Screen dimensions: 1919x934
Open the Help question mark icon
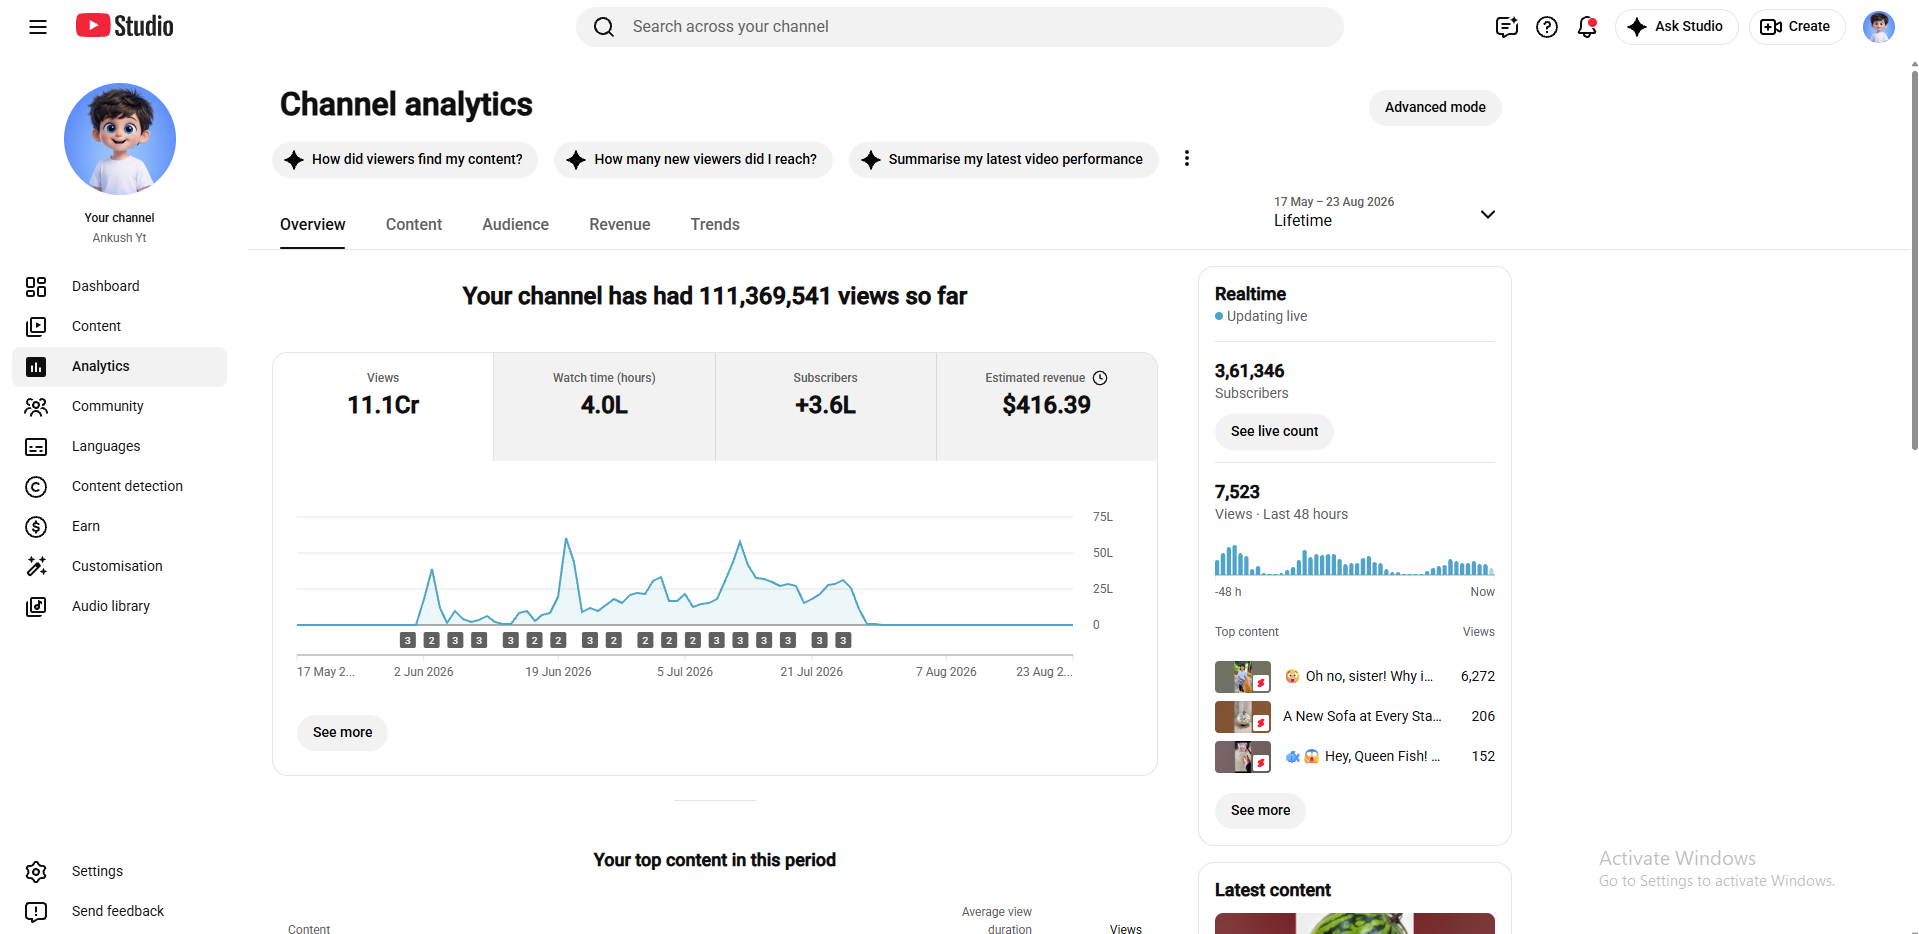(x=1547, y=27)
